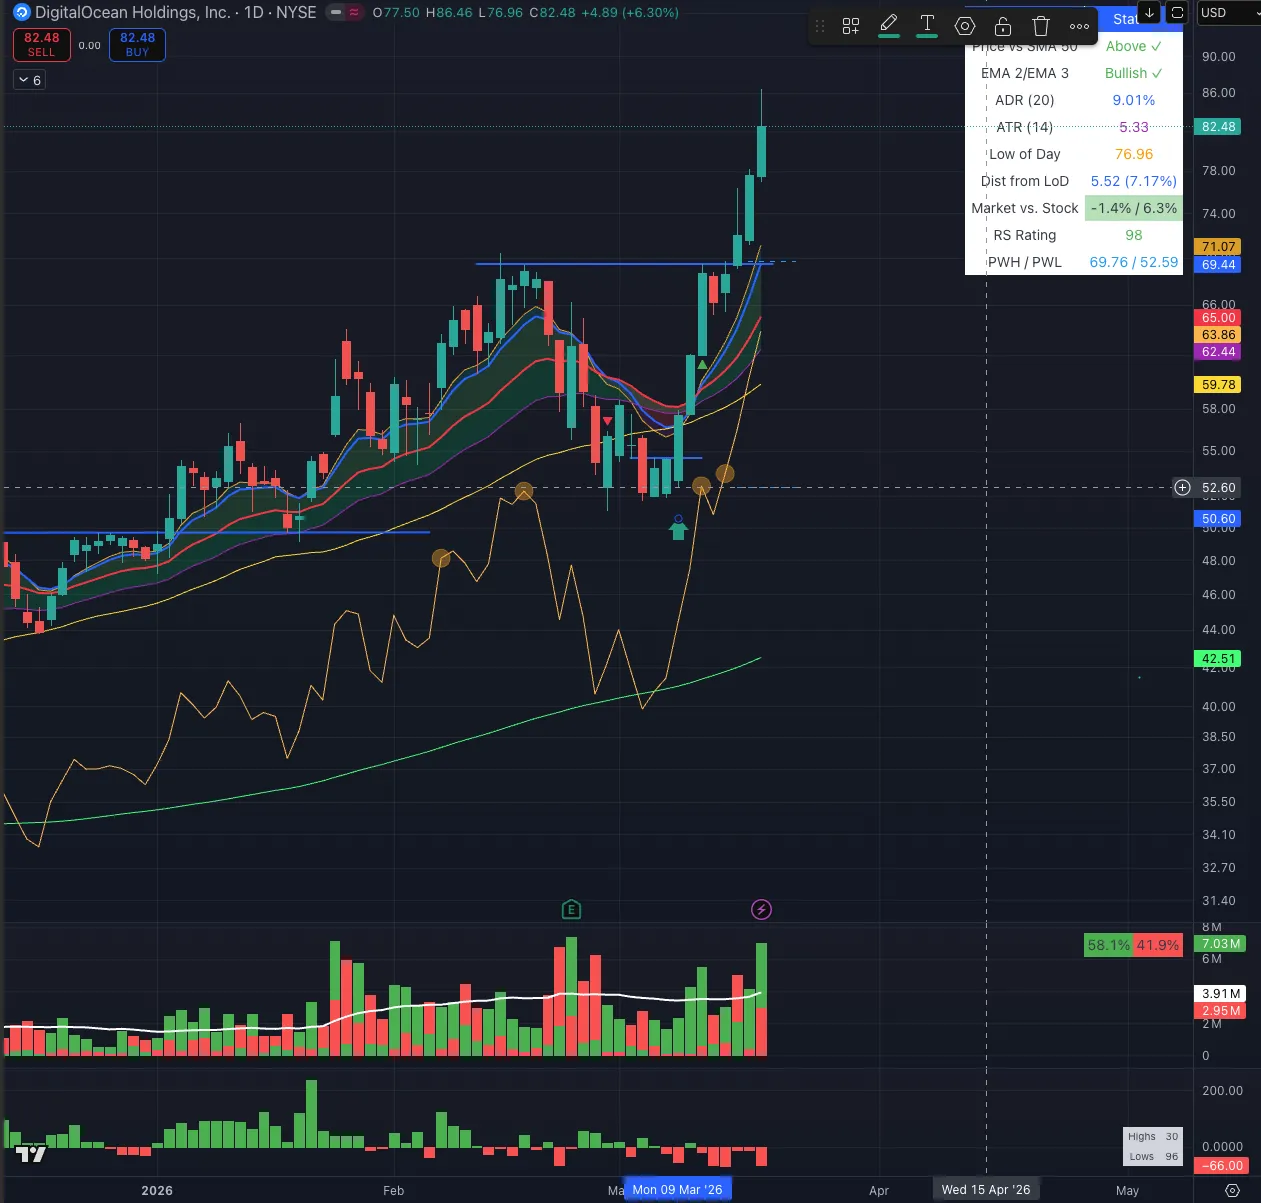Click the lower blue horizontal support line

click(217, 532)
